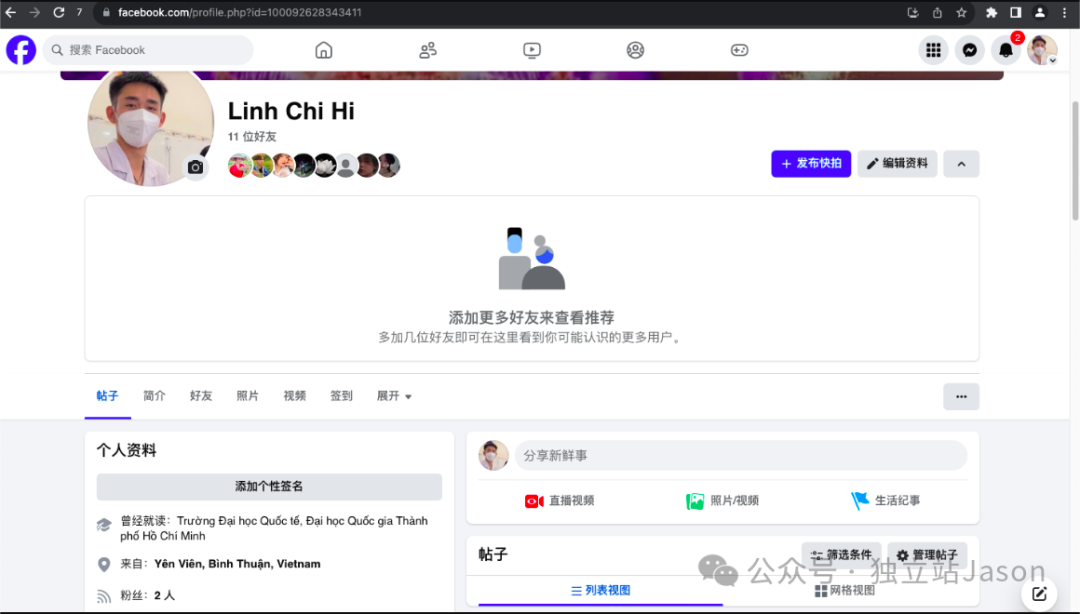This screenshot has width=1080, height=614.
Task: Expand the 展开 dropdown in profile tabs
Action: click(x=394, y=396)
